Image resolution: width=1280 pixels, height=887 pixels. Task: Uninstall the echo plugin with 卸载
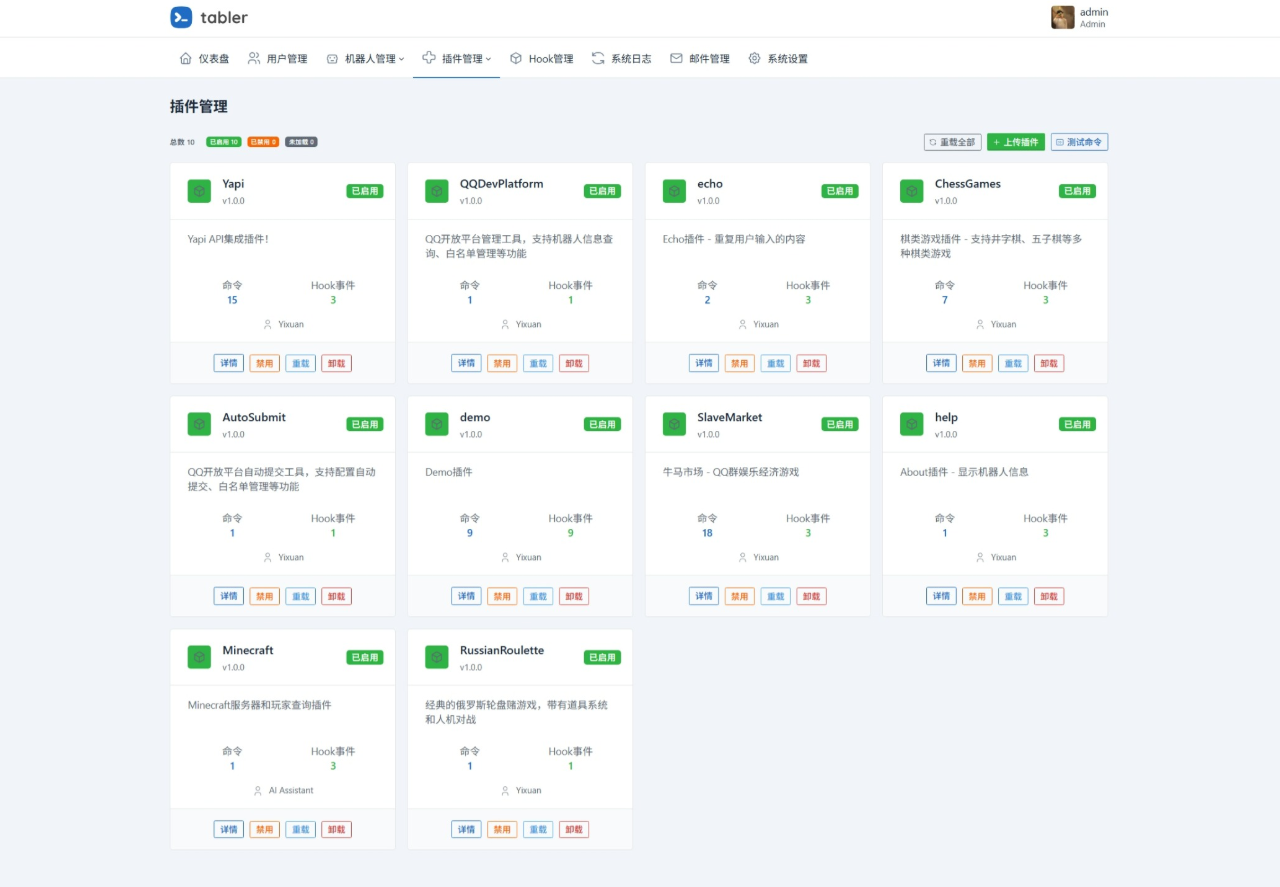coord(812,363)
